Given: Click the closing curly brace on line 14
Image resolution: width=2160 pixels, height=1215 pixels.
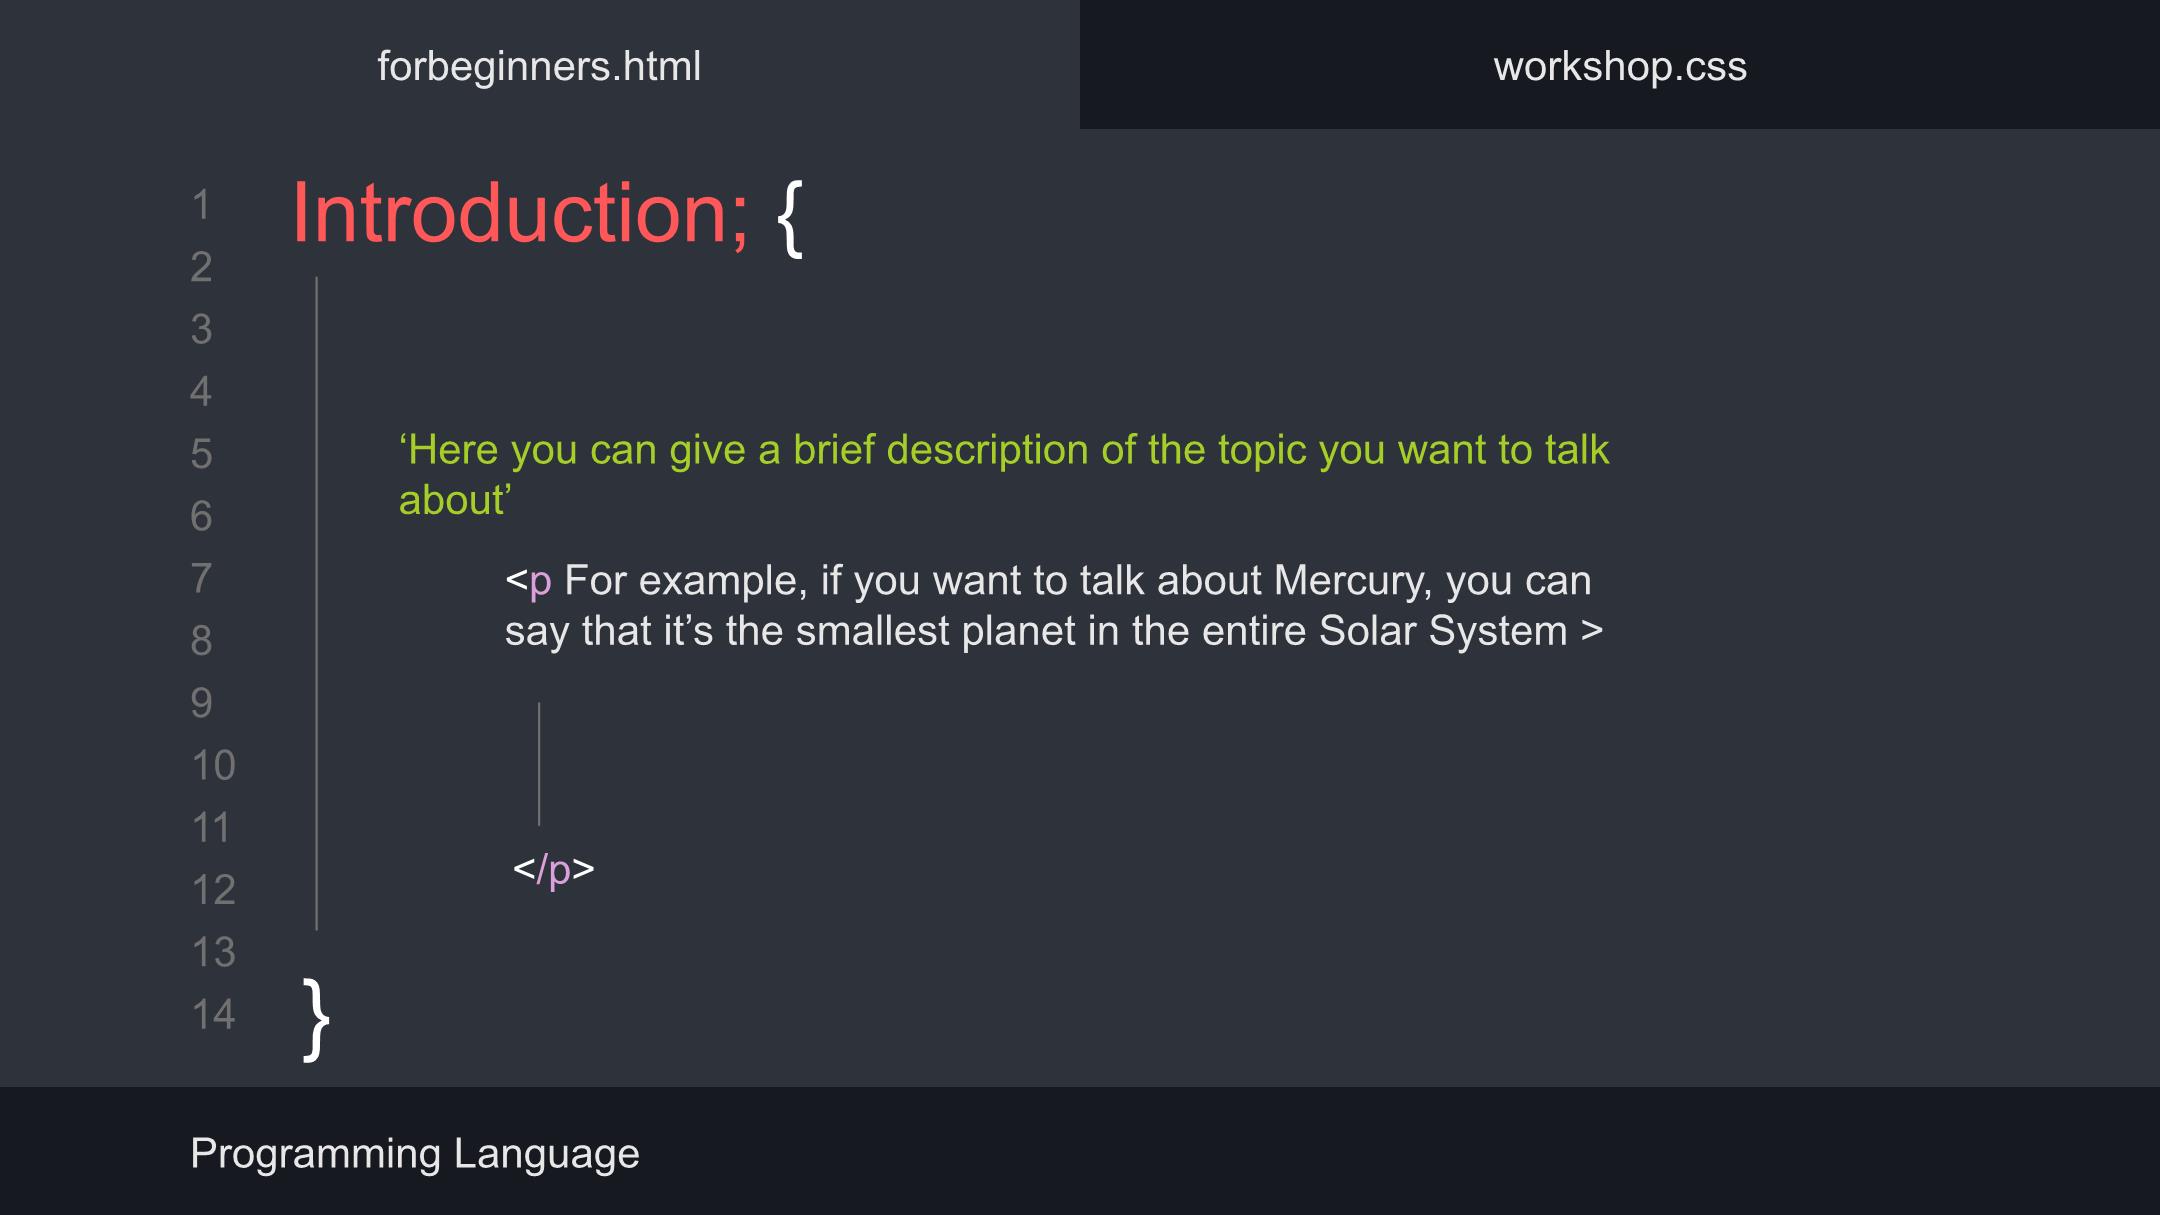Looking at the screenshot, I should 316,1018.
